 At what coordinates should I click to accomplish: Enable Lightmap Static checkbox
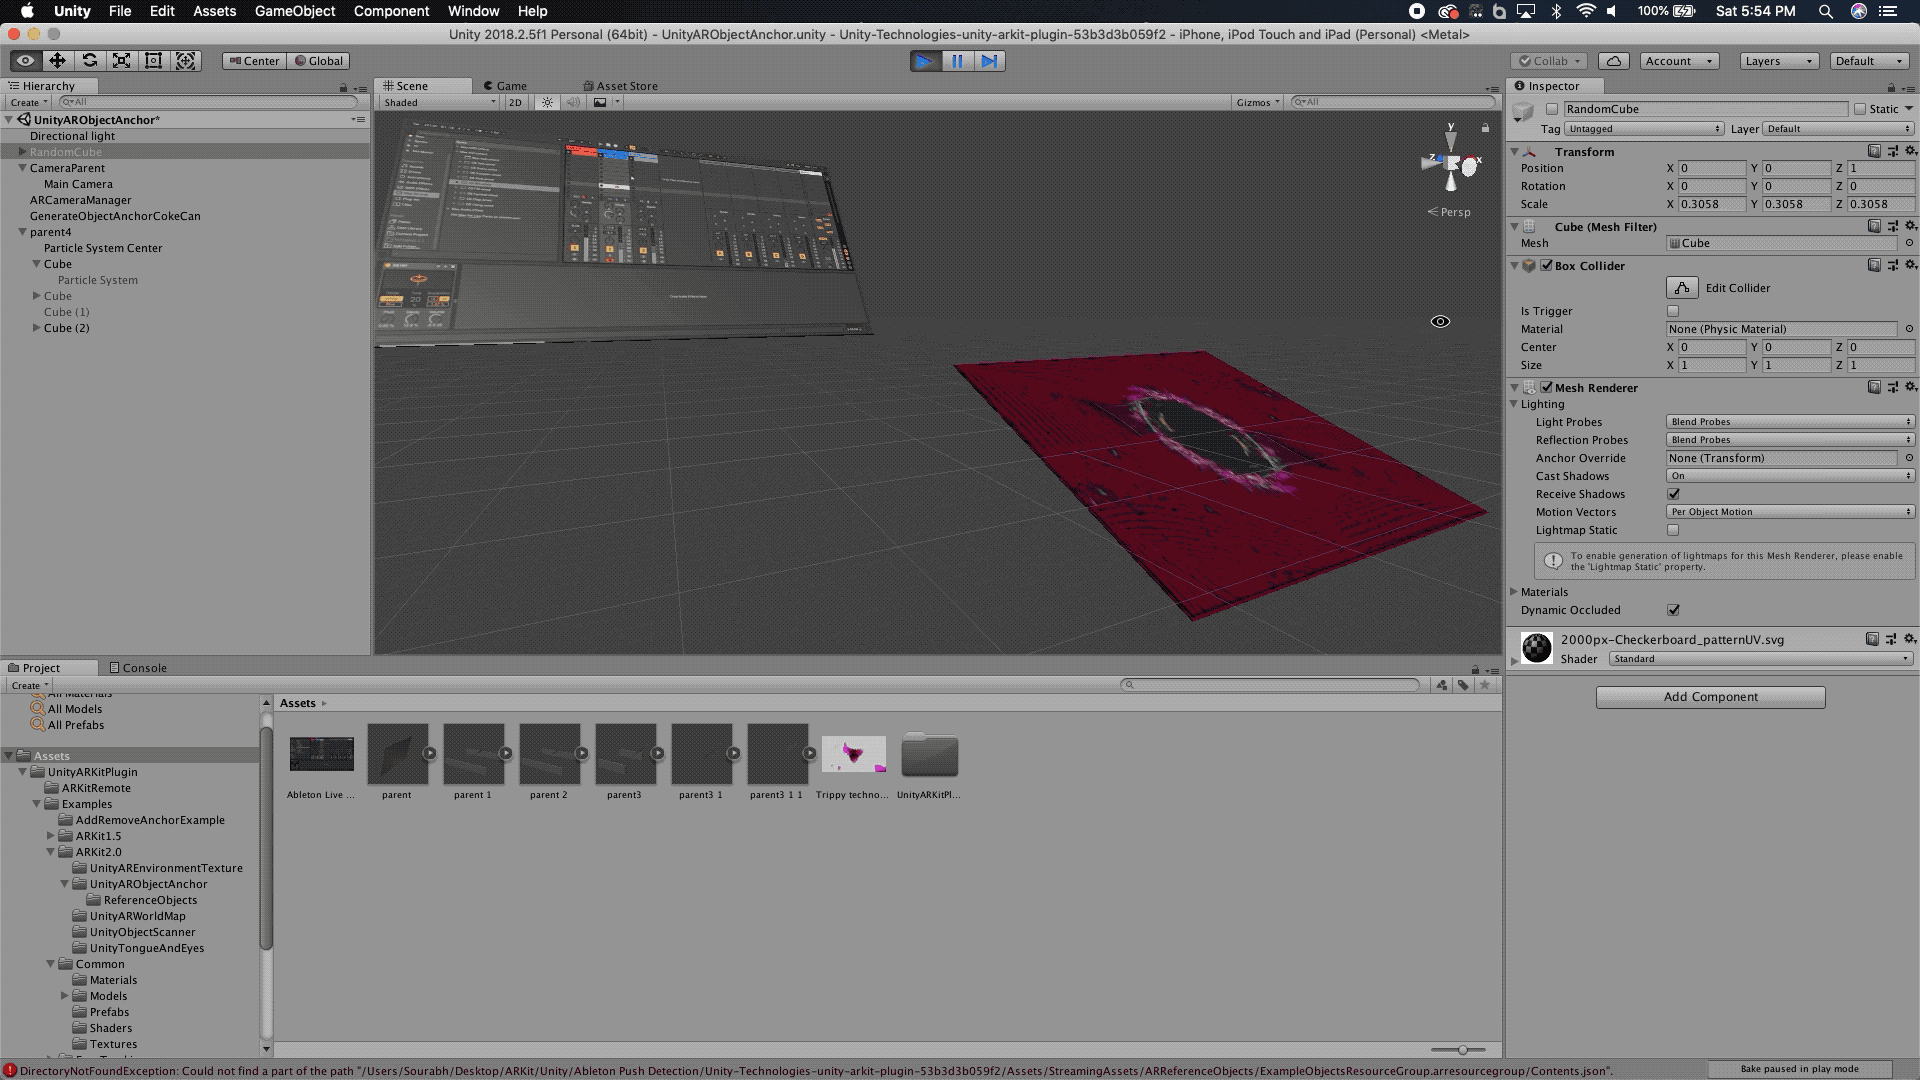pos(1673,530)
